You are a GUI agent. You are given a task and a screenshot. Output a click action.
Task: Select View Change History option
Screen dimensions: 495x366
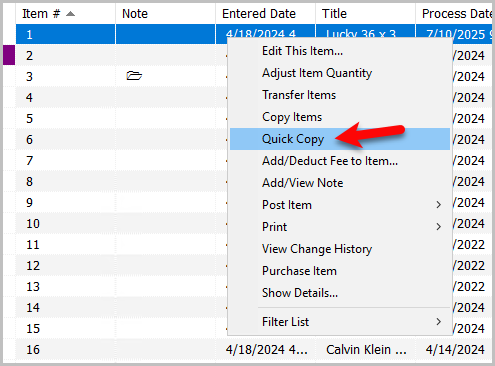(340, 249)
